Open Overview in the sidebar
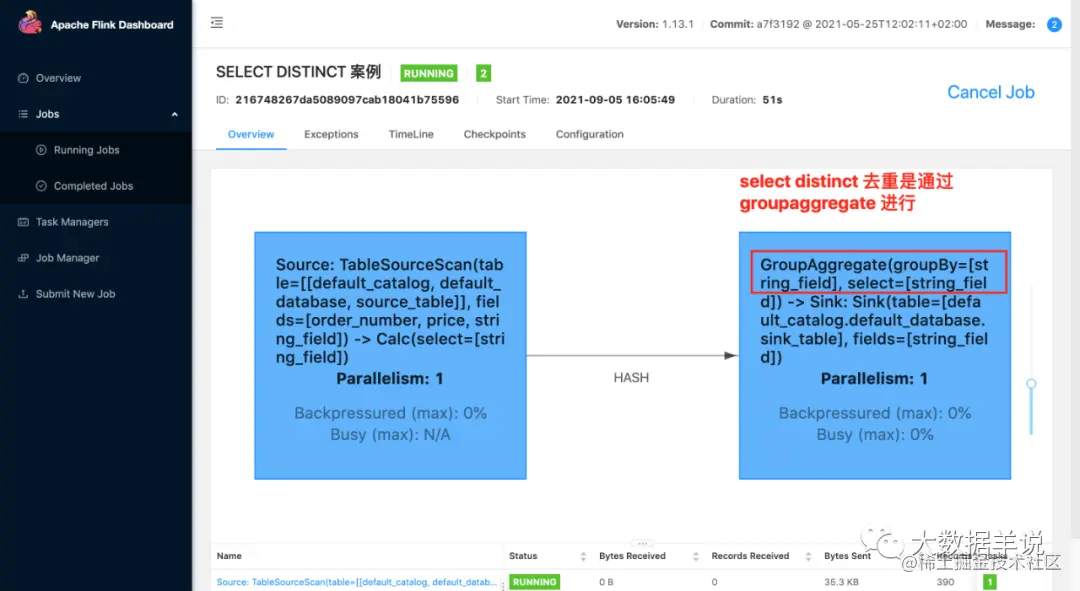 (58, 78)
